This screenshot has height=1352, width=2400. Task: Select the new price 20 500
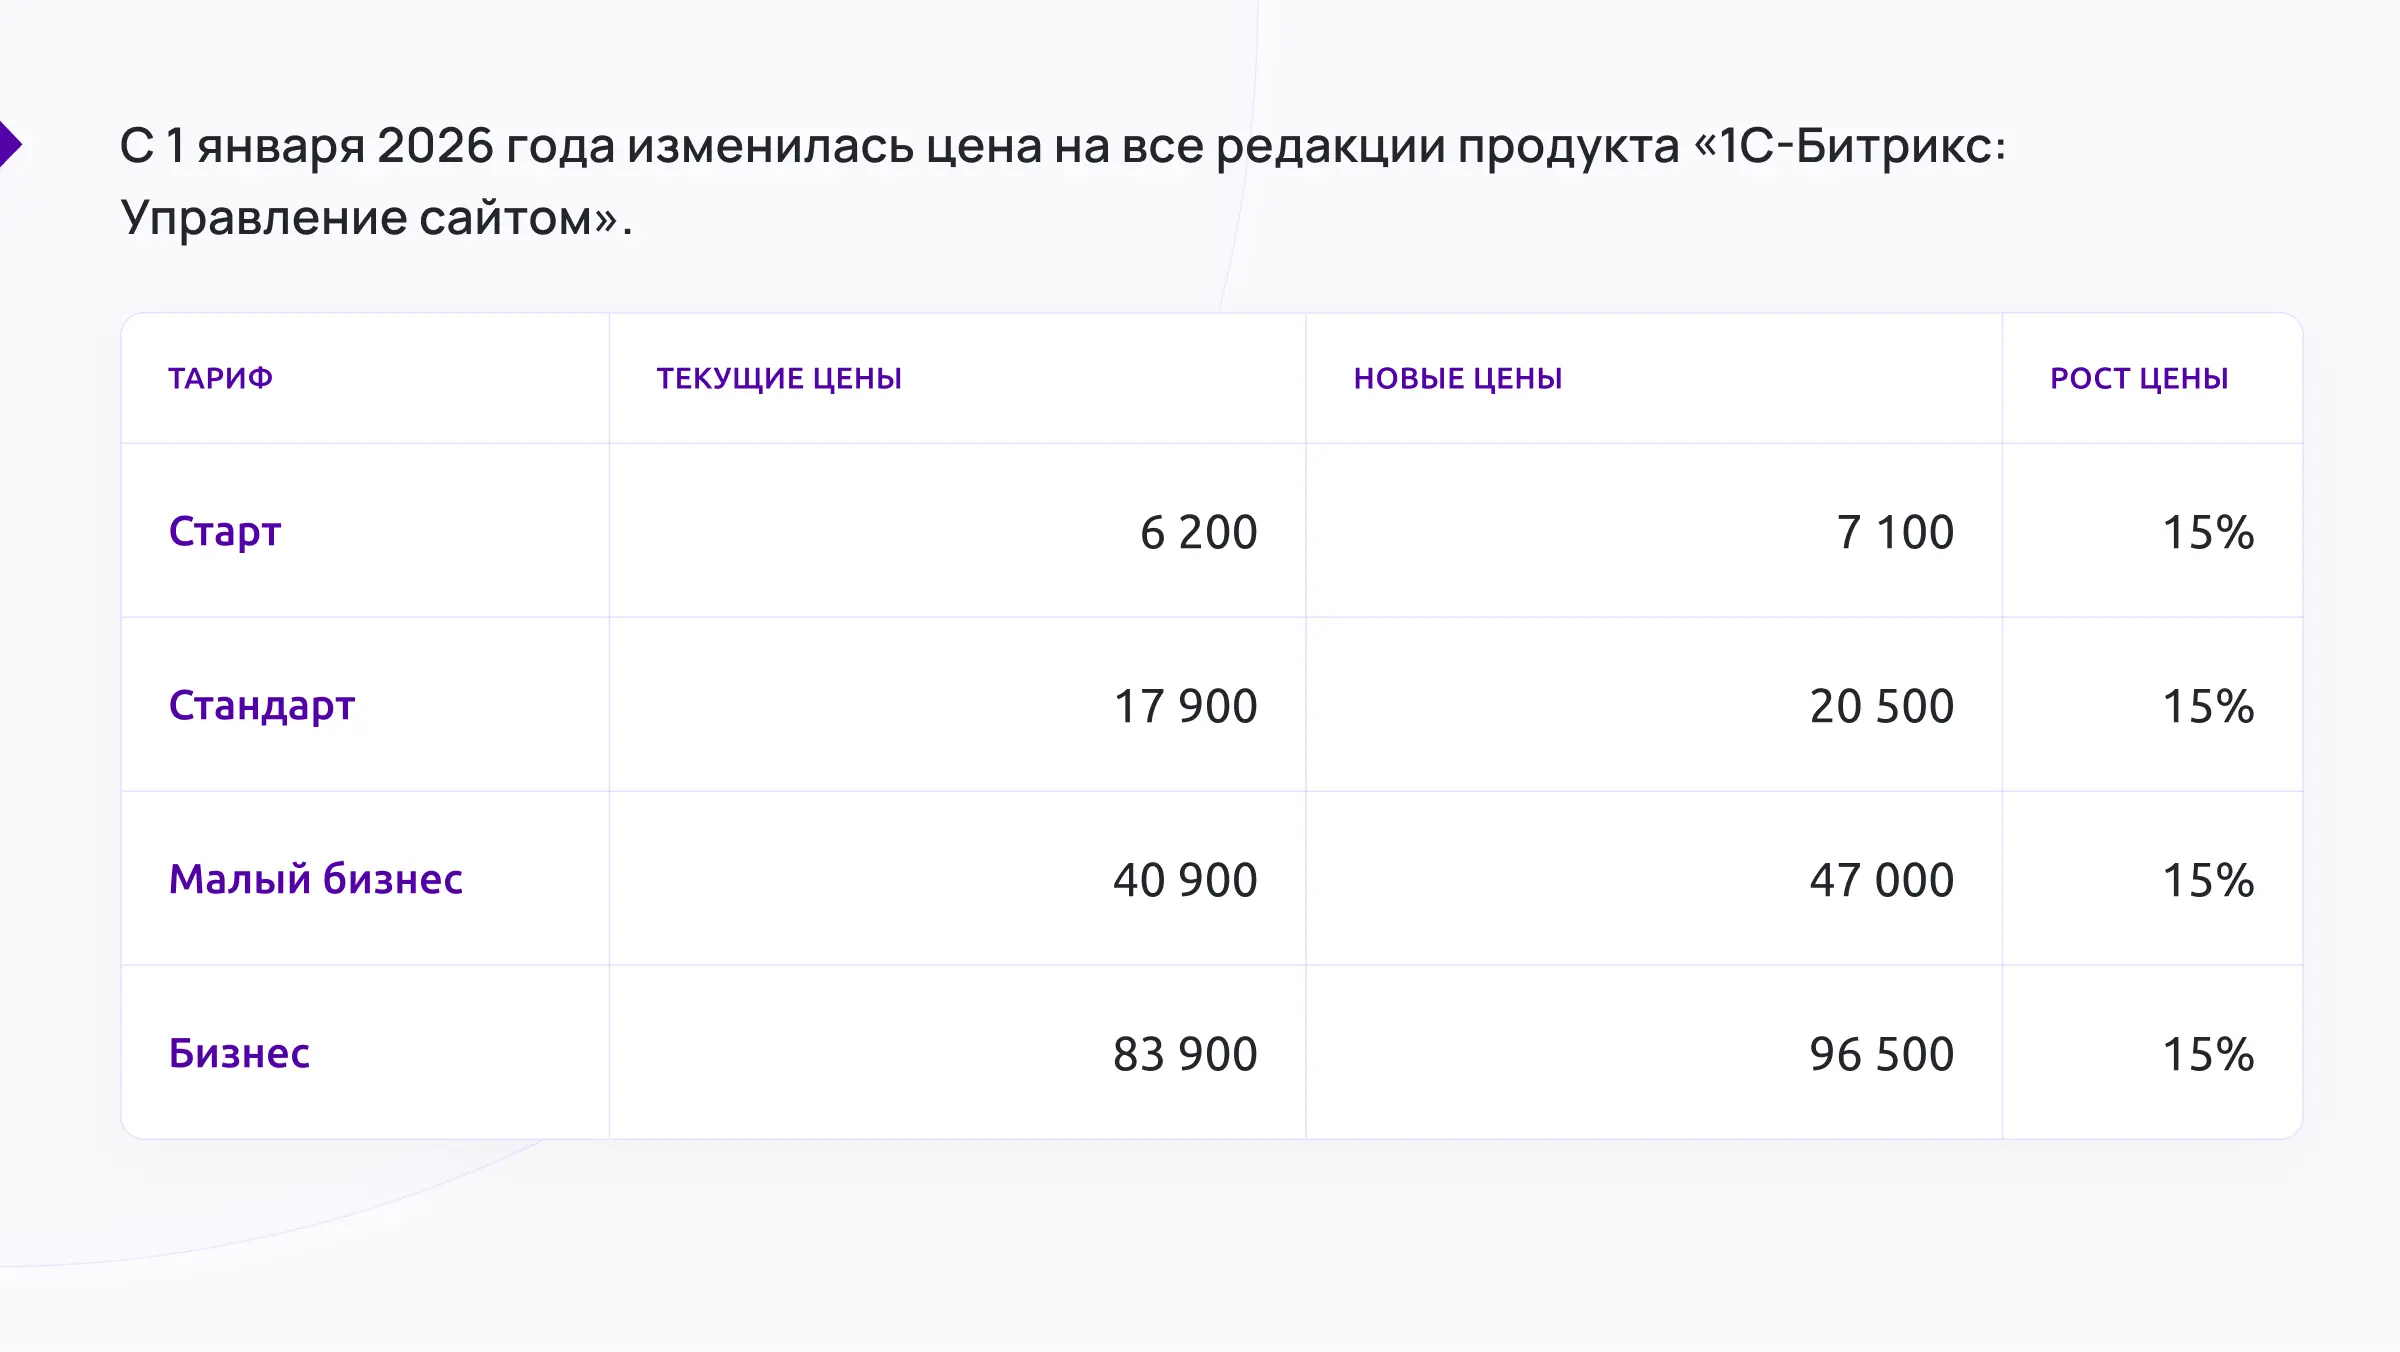coord(1881,707)
